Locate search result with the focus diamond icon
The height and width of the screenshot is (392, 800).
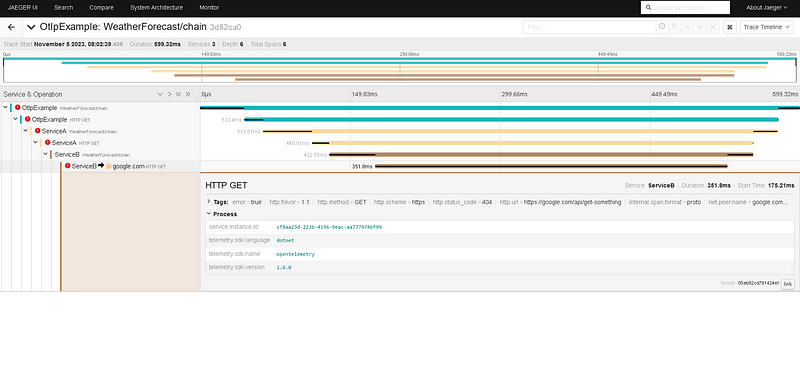click(x=674, y=27)
